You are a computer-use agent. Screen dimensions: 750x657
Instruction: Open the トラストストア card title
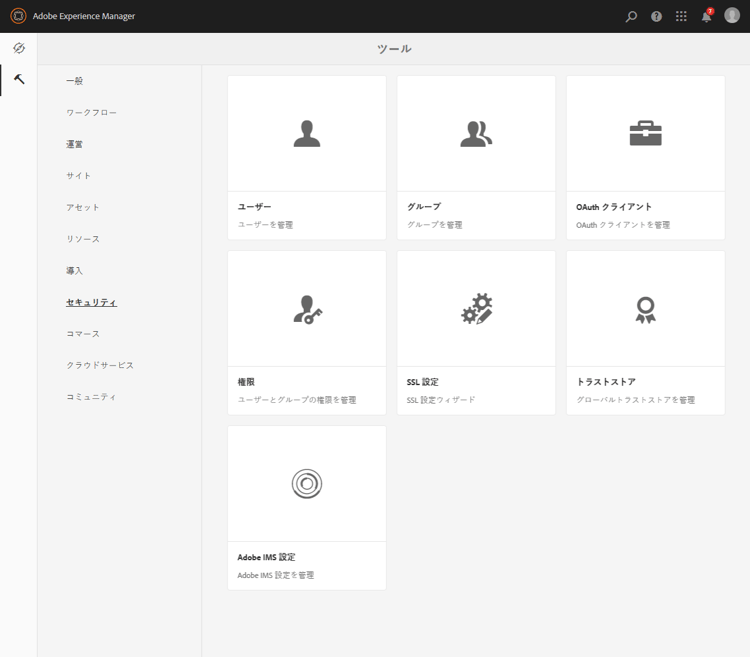[606, 382]
